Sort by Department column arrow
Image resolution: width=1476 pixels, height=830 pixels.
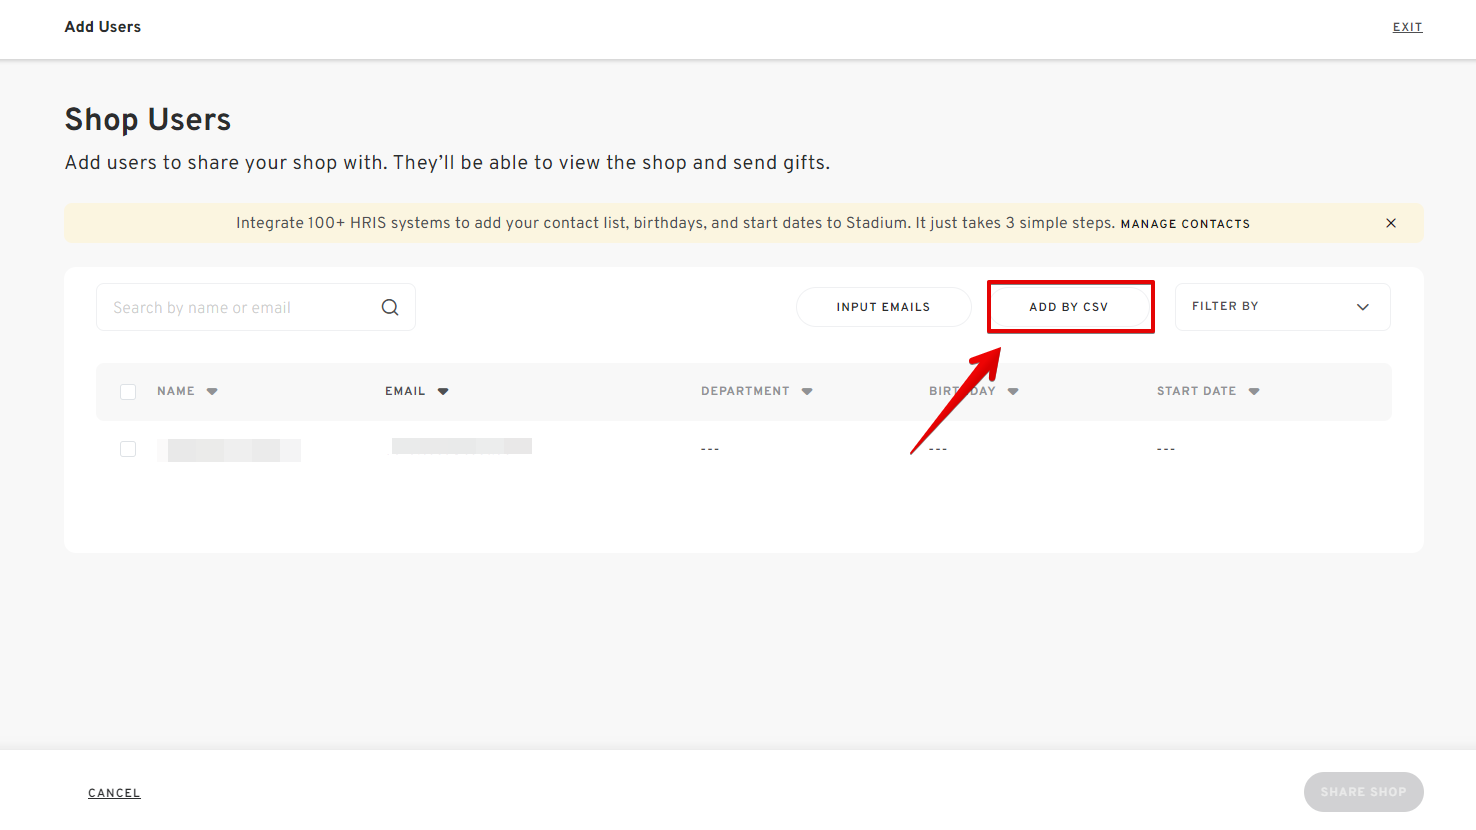tap(807, 392)
